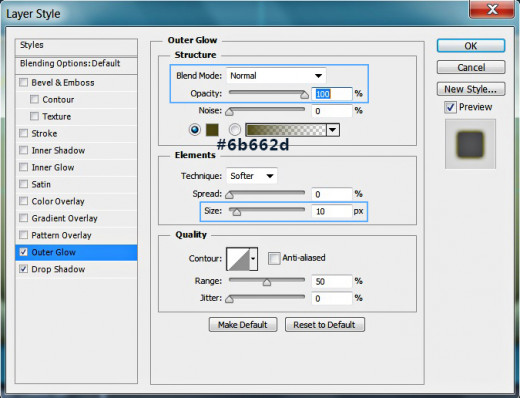
Task: Open the Stroke settings label
Action: [x=44, y=134]
